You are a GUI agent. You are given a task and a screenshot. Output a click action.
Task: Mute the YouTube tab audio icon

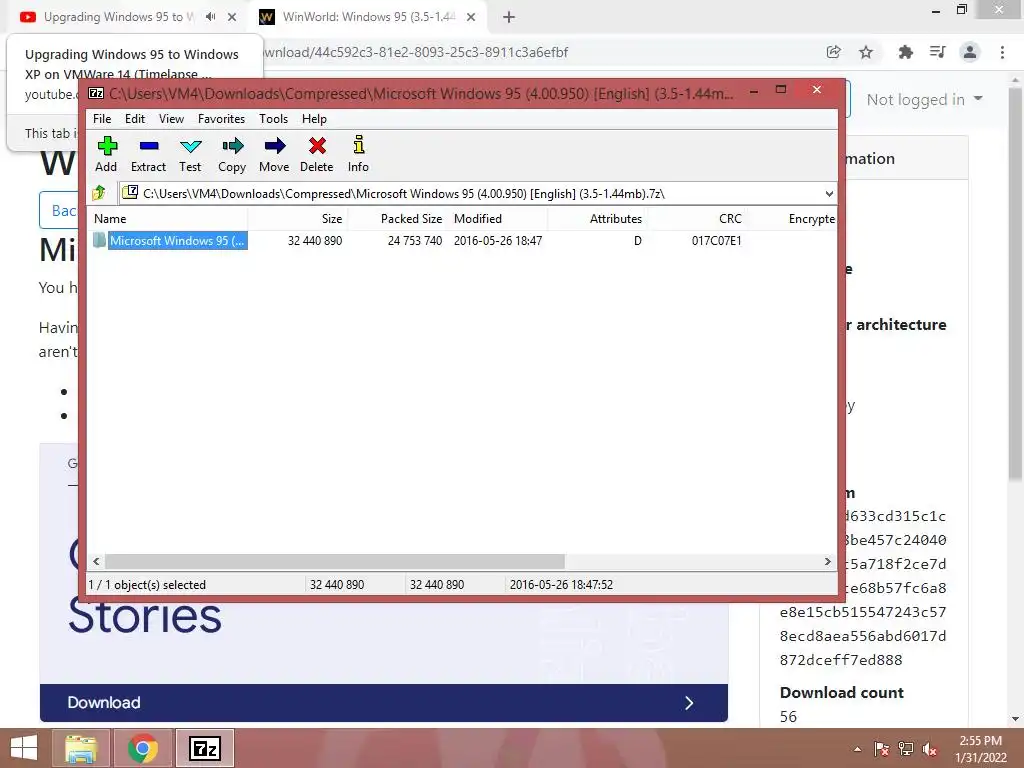tap(210, 17)
